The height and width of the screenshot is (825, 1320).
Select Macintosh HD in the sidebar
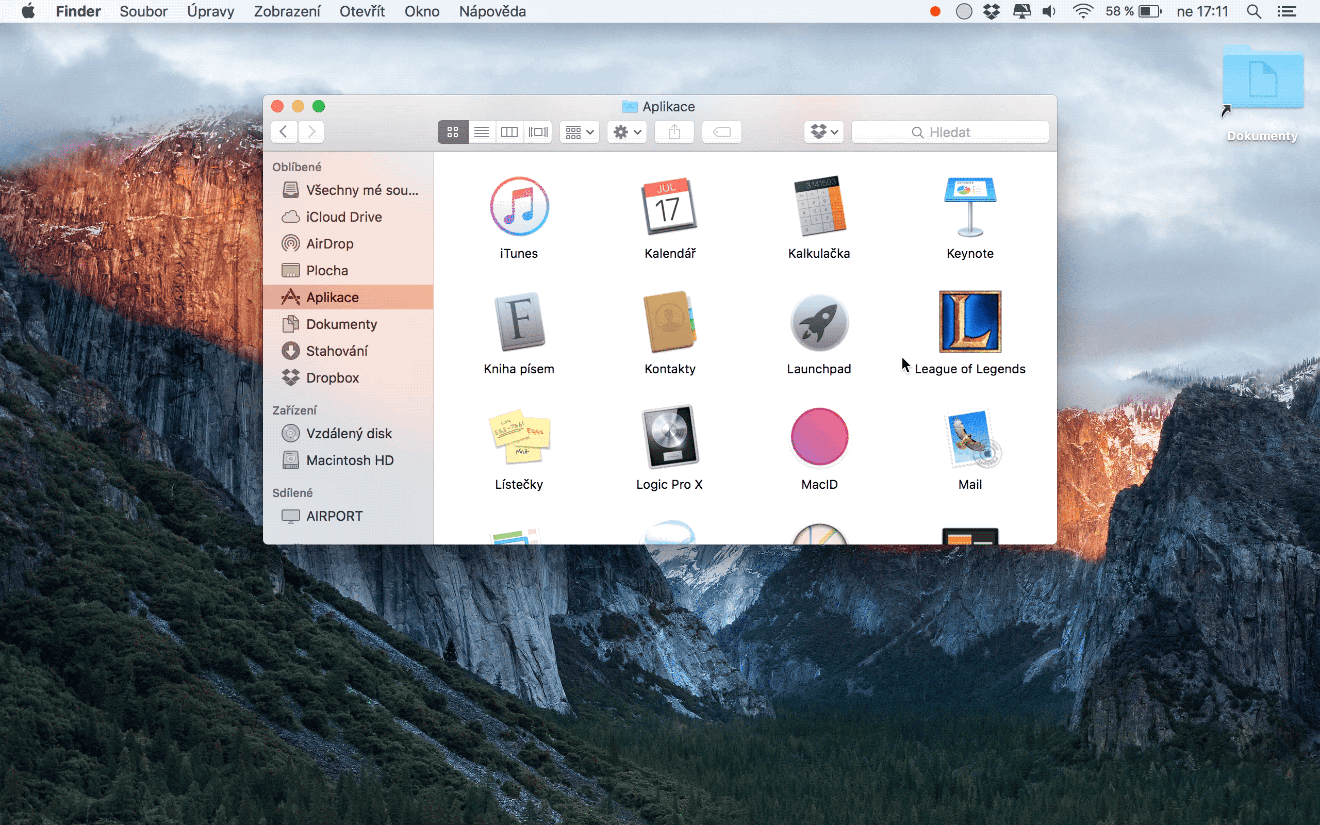tap(348, 461)
